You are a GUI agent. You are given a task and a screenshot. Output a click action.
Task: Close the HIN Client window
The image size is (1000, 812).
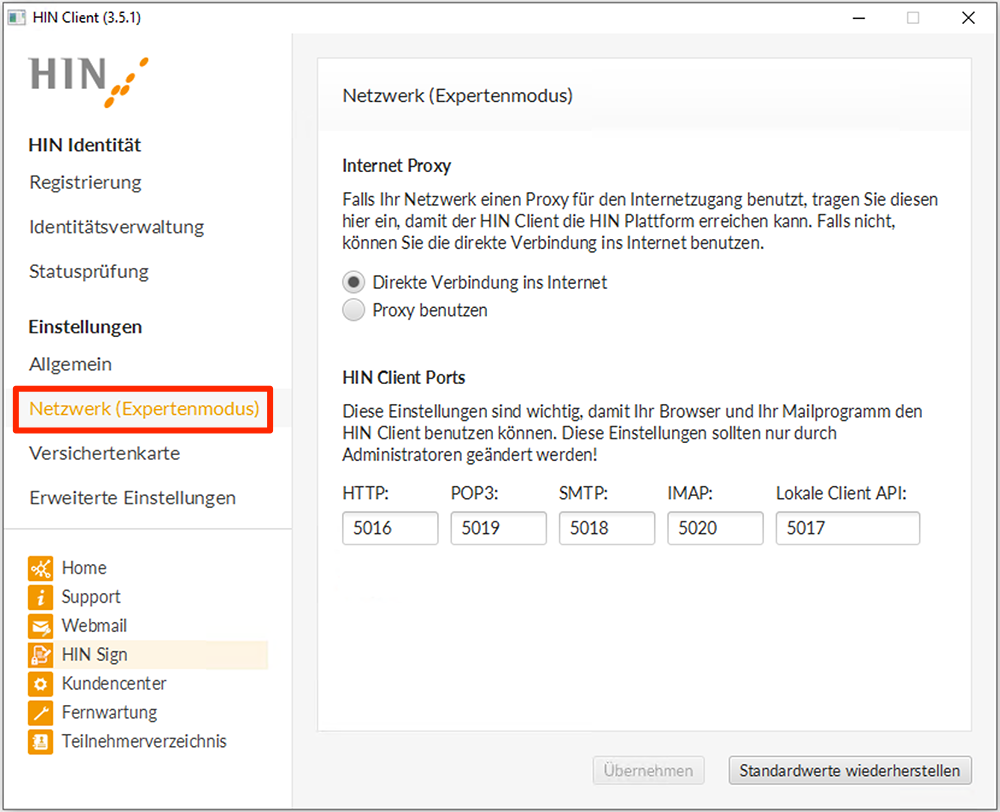point(968,18)
